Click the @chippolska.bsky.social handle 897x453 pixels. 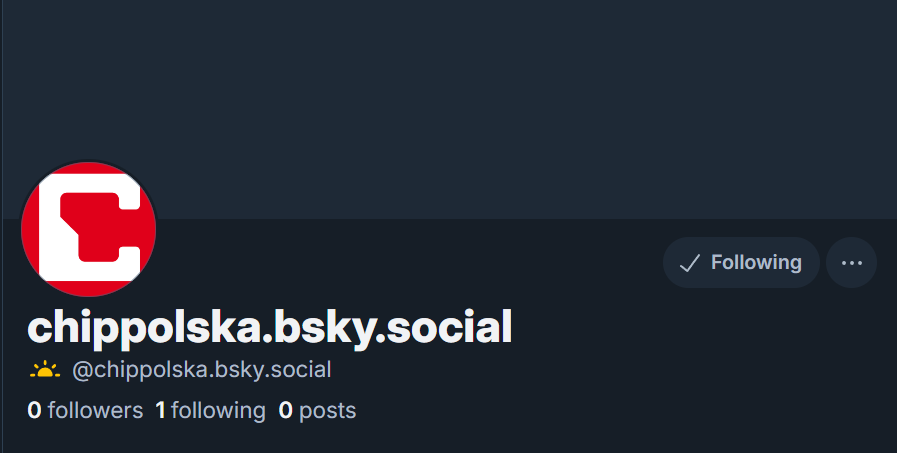(x=201, y=370)
